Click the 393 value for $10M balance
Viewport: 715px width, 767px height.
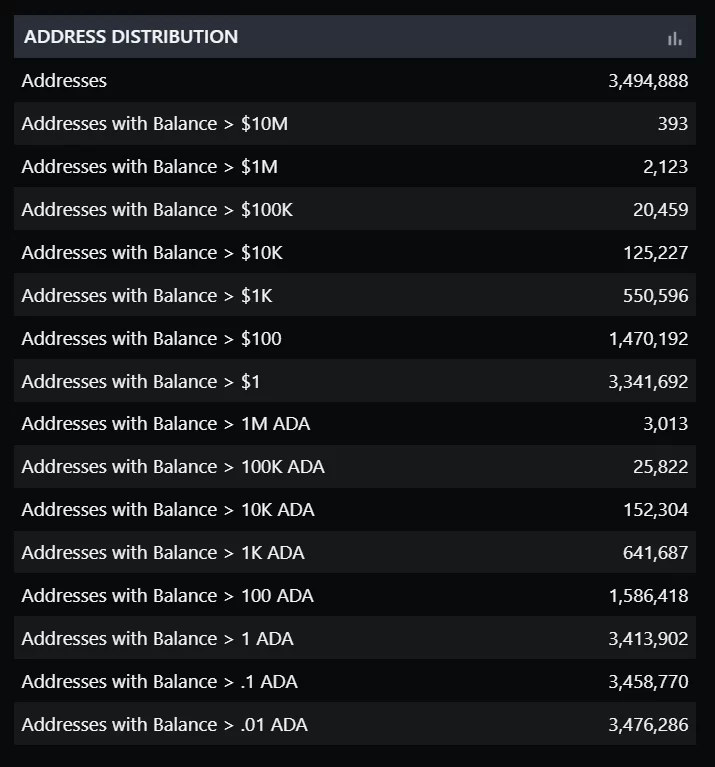pyautogui.click(x=673, y=124)
